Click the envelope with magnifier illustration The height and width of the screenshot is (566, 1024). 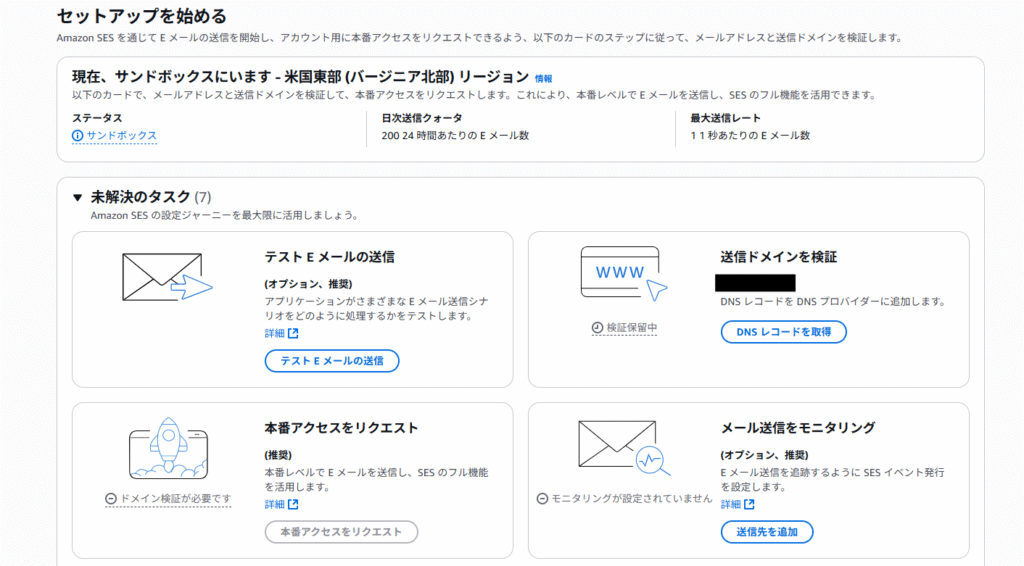click(x=624, y=448)
